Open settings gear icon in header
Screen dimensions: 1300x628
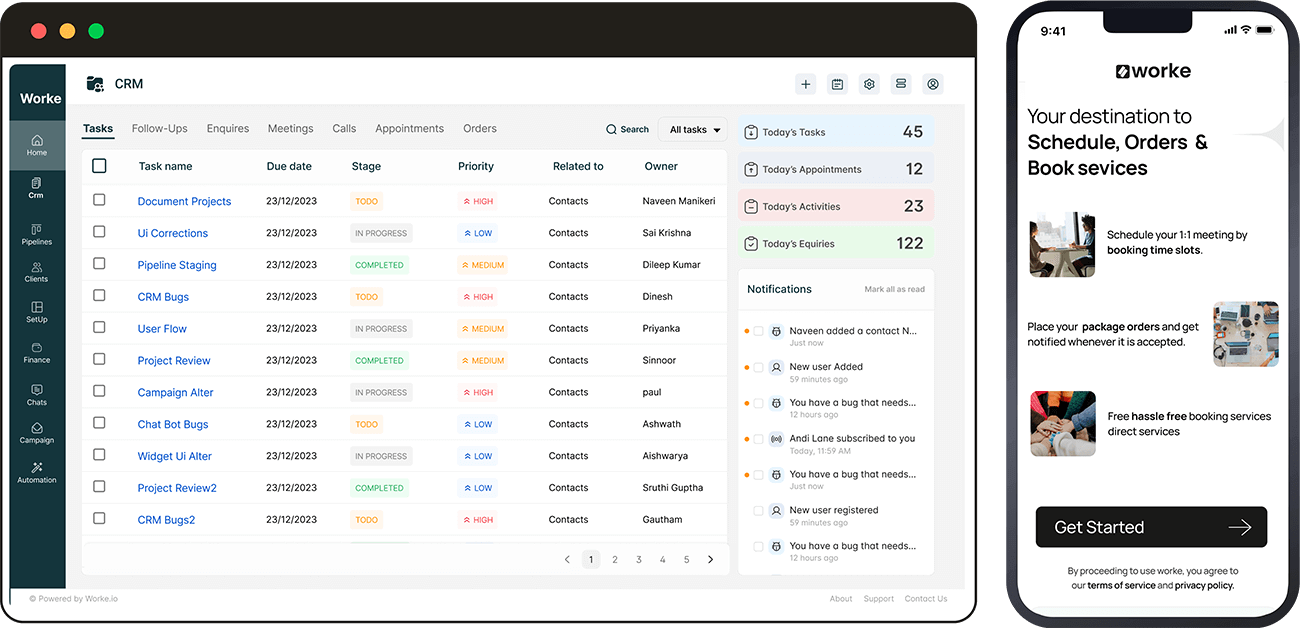(x=869, y=84)
